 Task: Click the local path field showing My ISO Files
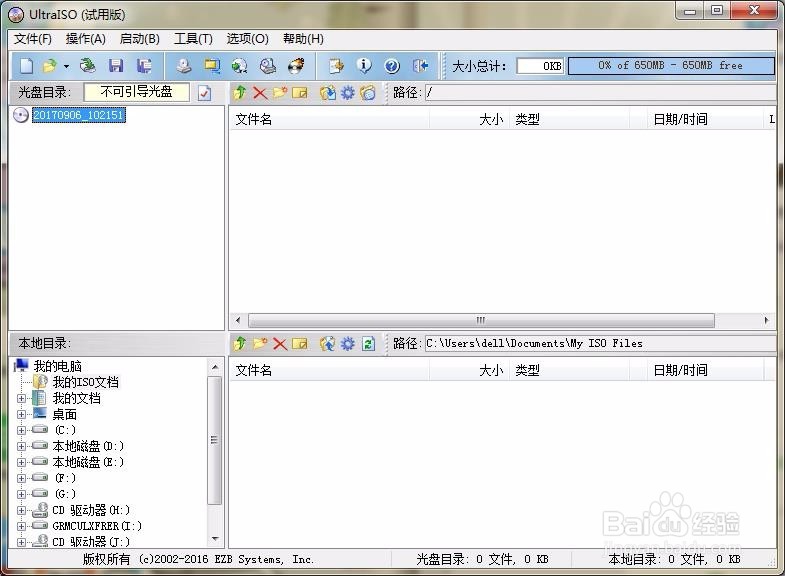[600, 344]
